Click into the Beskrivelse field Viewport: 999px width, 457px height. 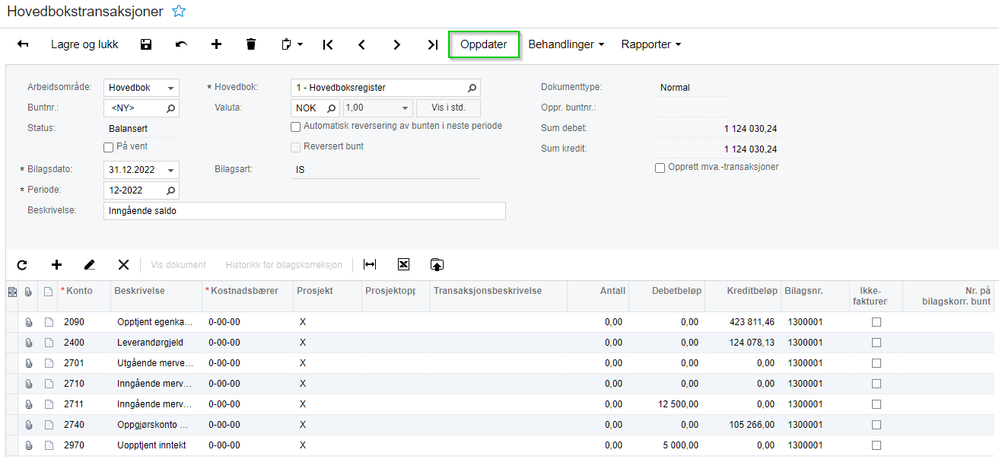pos(304,211)
